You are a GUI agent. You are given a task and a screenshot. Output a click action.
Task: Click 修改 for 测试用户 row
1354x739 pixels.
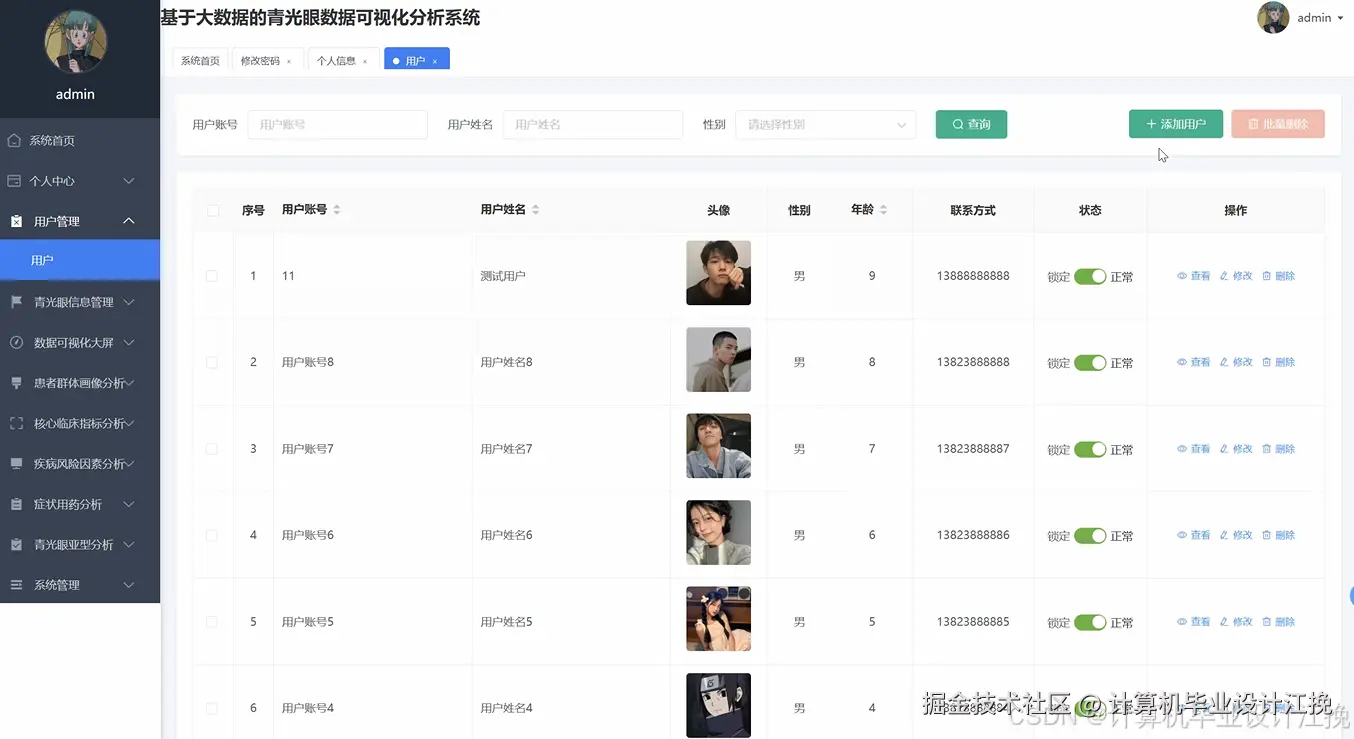(1236, 276)
